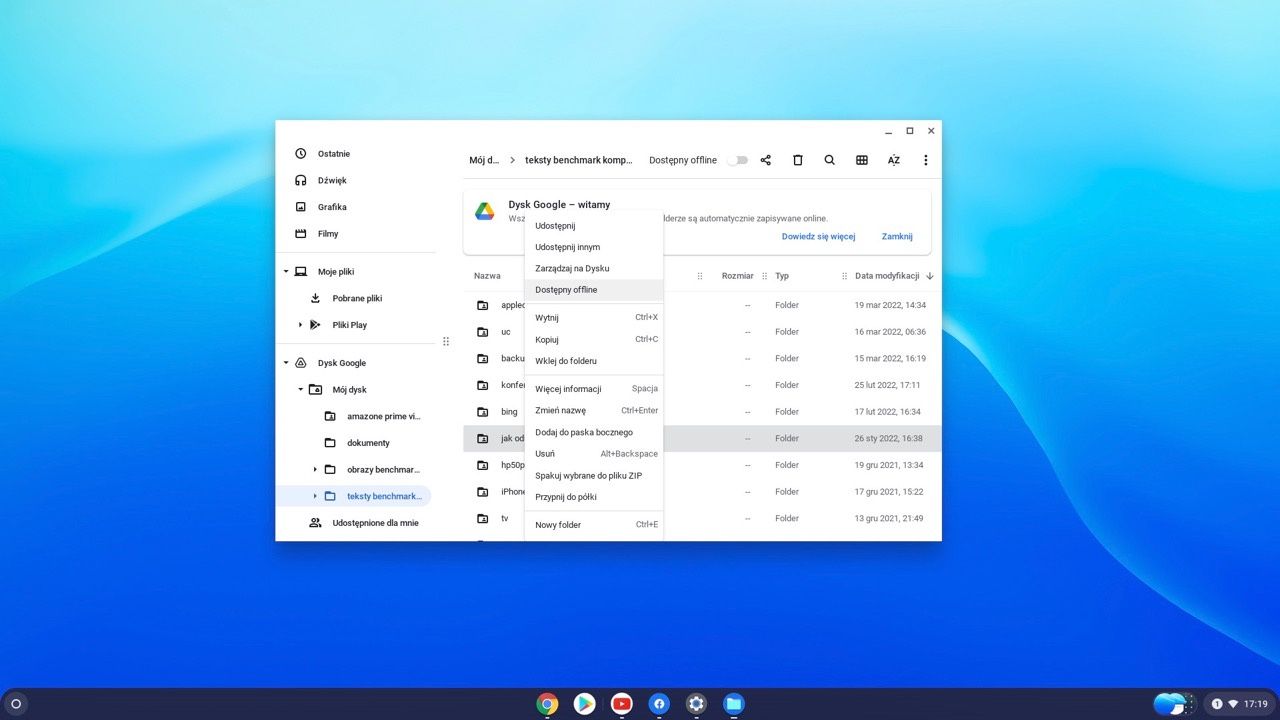Click the share icon in the toolbar

[766, 160]
